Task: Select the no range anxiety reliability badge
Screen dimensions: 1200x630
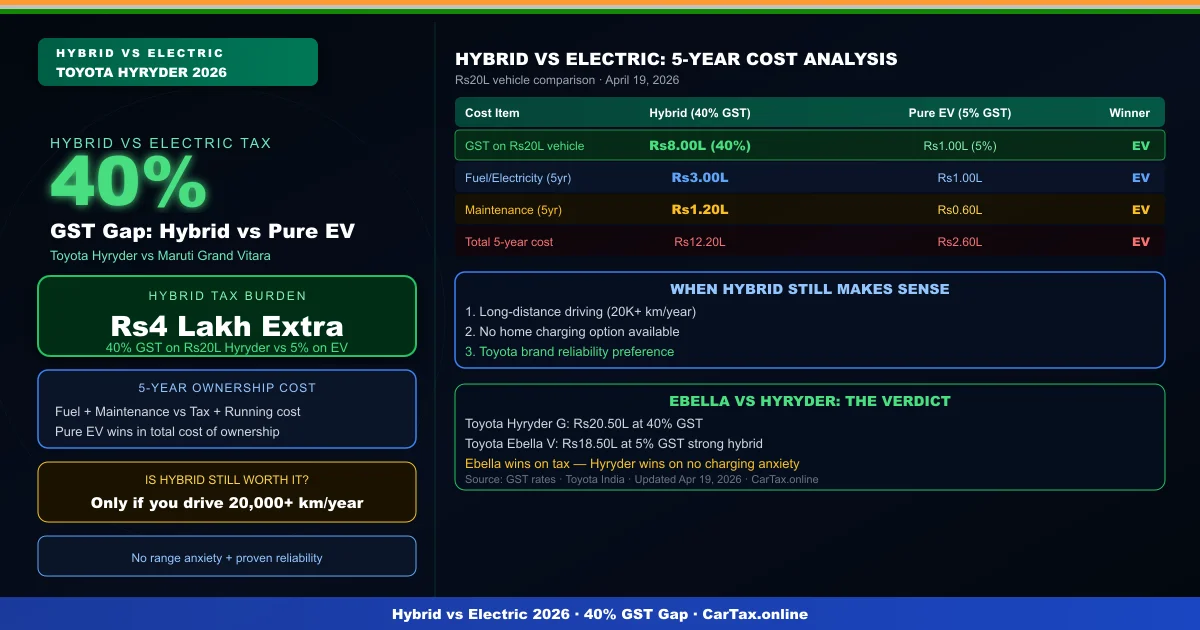Action: tap(226, 556)
